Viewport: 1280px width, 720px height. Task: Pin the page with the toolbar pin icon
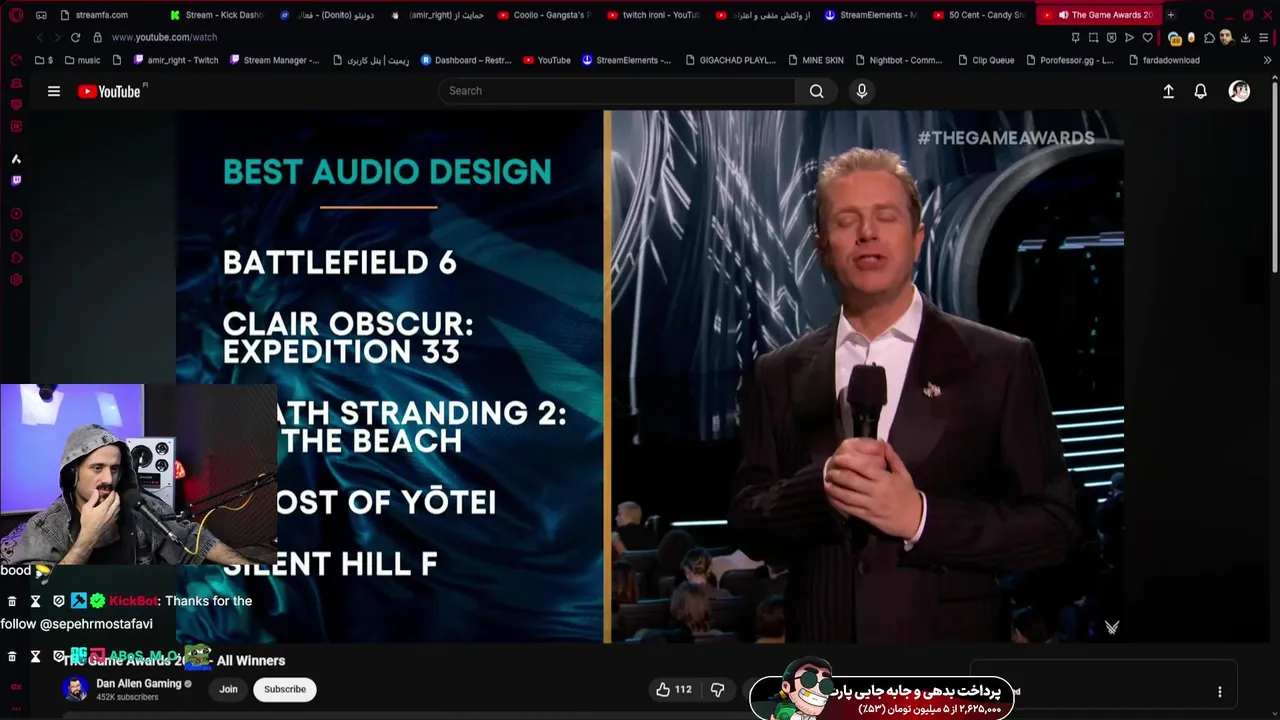[1075, 37]
